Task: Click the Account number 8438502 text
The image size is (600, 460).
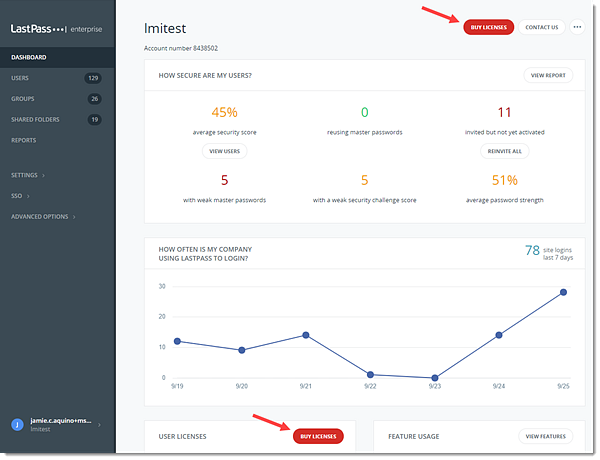Action: pos(181,48)
